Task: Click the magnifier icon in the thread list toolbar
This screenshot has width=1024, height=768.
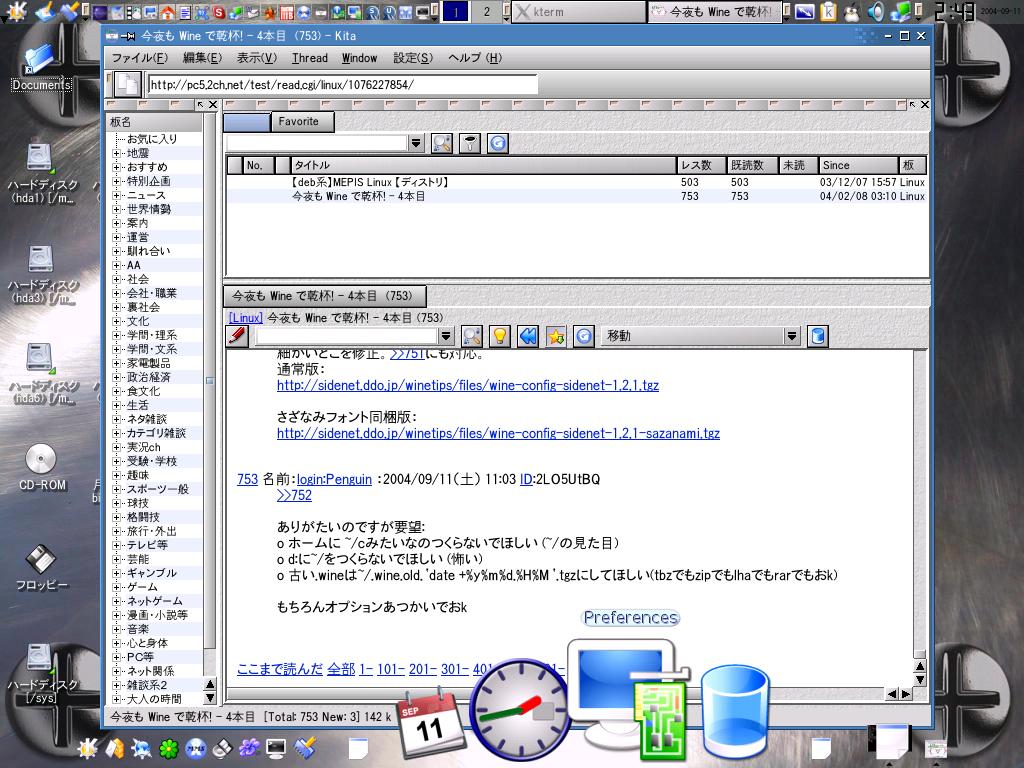Action: click(x=441, y=143)
